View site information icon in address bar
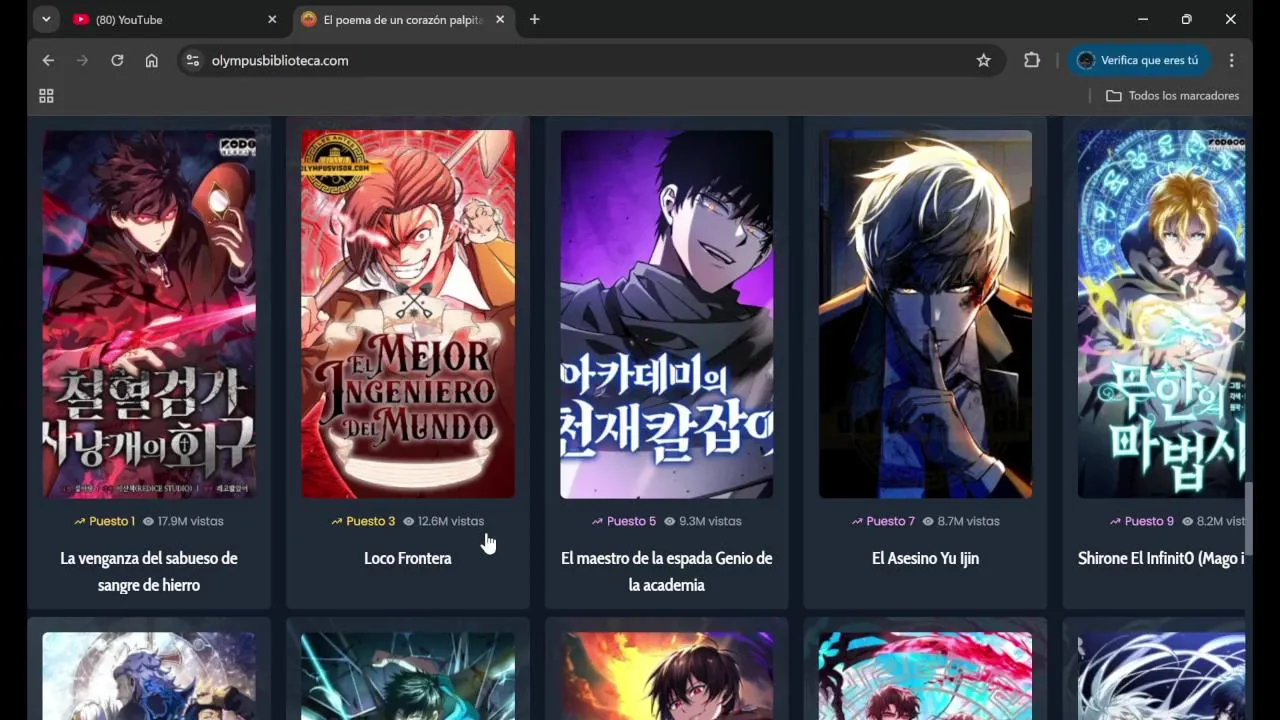This screenshot has width=1280, height=720. tap(193, 60)
